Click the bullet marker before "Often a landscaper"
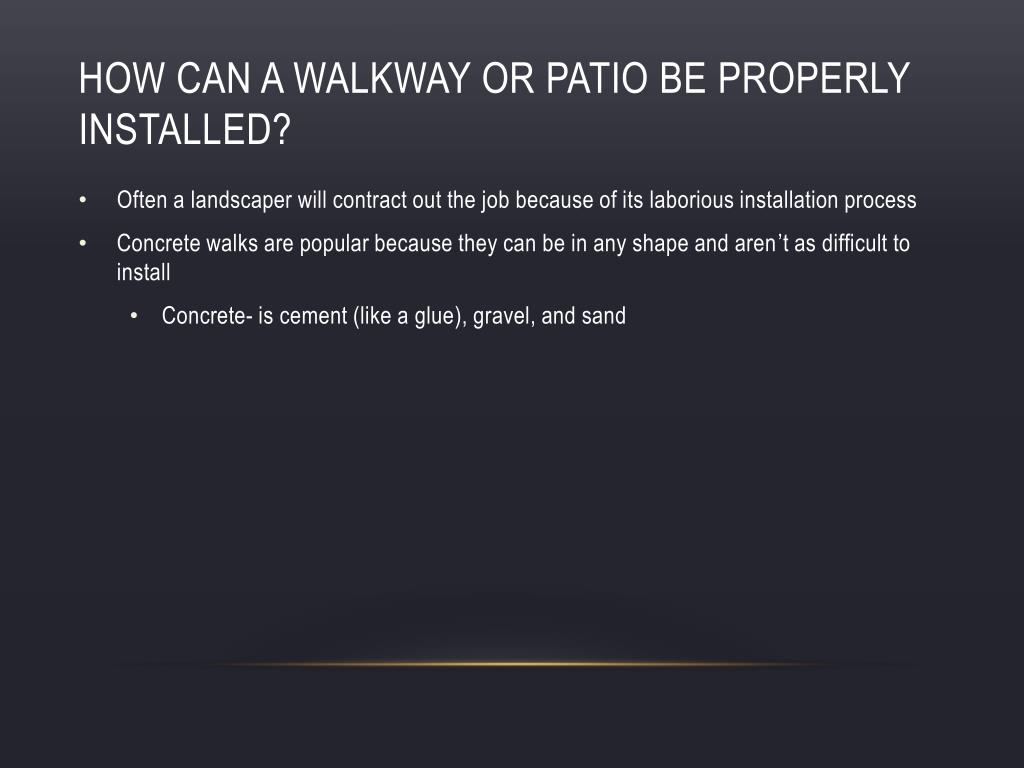Screen dimensions: 1024x768 [83, 200]
